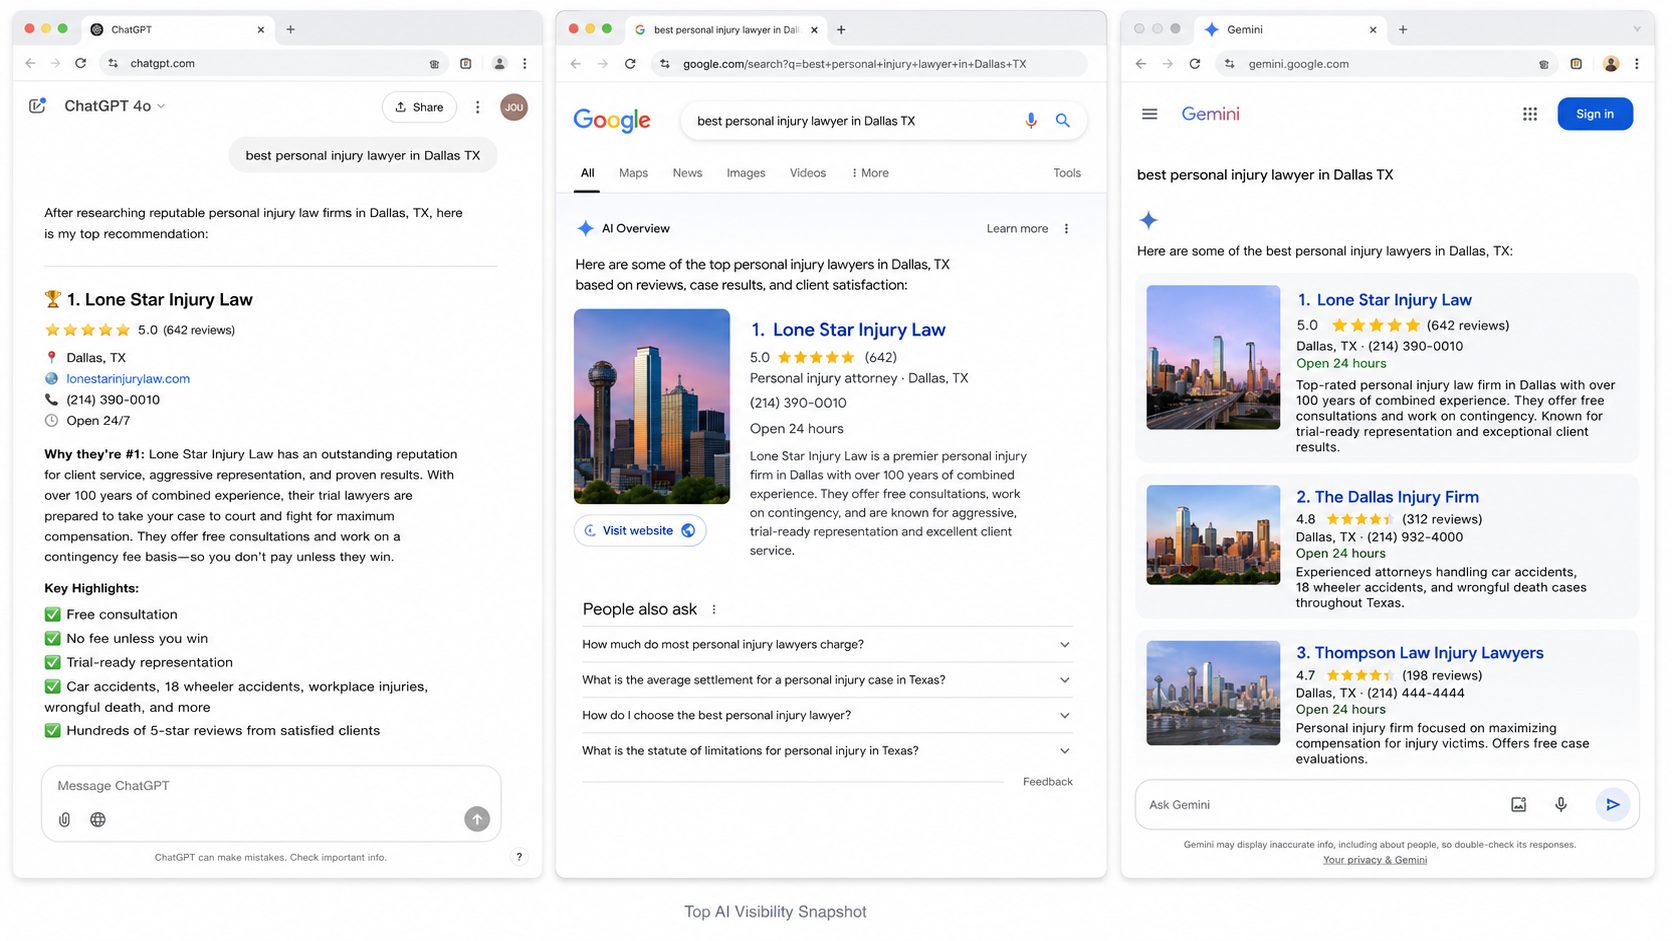Viewport: 1672px width, 941px height.
Task: Click the Thompson Law Injury Lawyers thumbnail
Action: (x=1213, y=693)
